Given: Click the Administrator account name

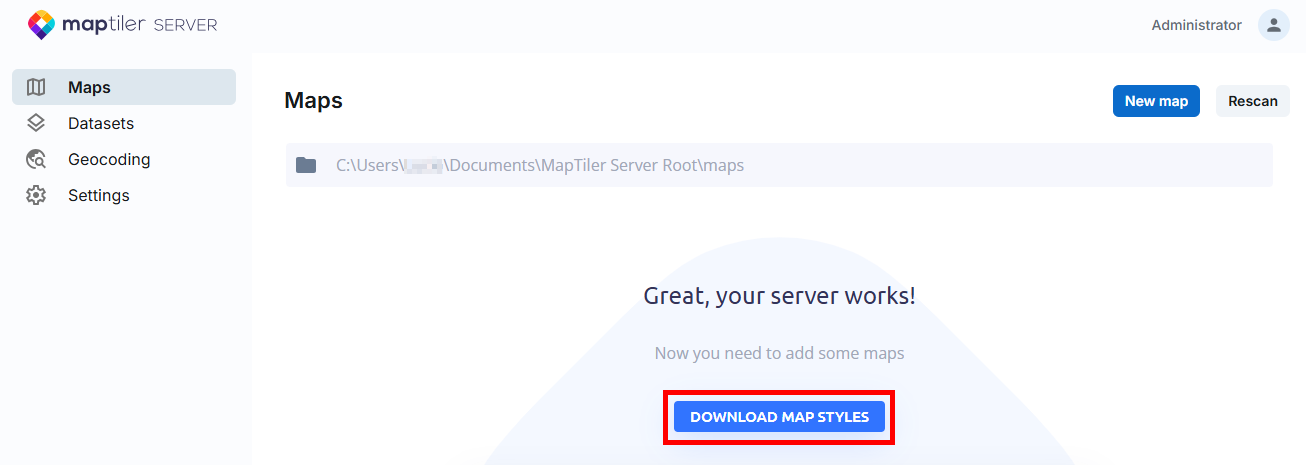Looking at the screenshot, I should (1196, 25).
